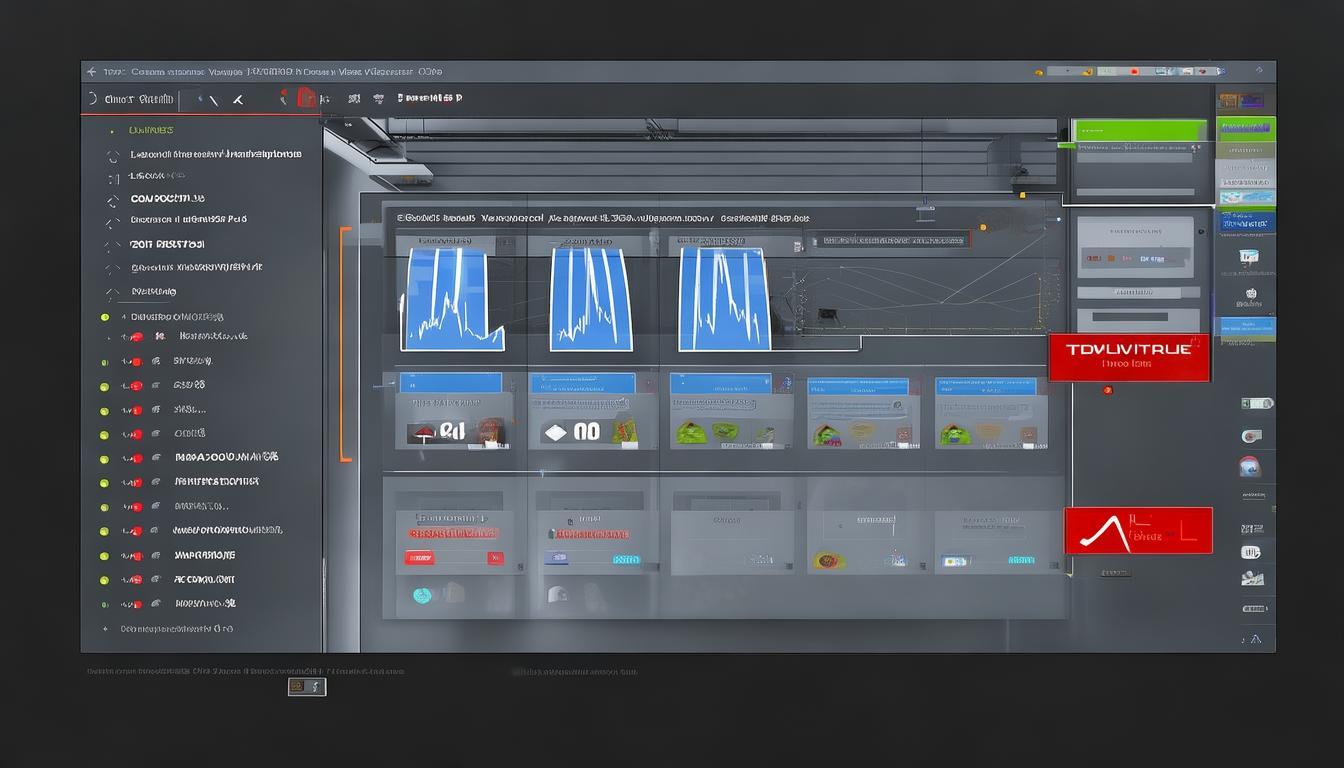Toggle the green status dot of the first list row
This screenshot has height=768, width=1344.
[x=105, y=318]
